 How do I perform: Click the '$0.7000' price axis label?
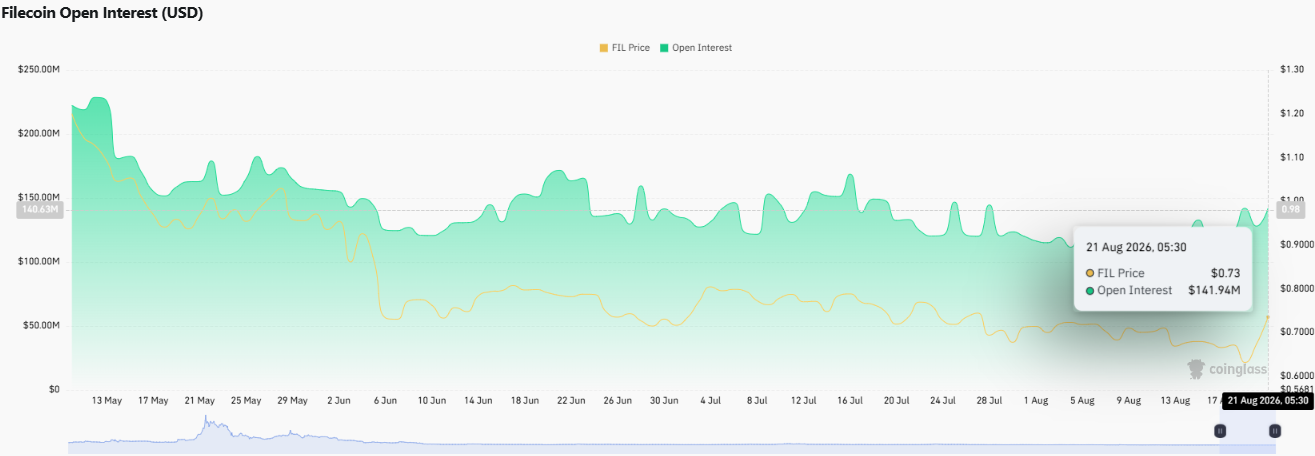pyautogui.click(x=1296, y=331)
